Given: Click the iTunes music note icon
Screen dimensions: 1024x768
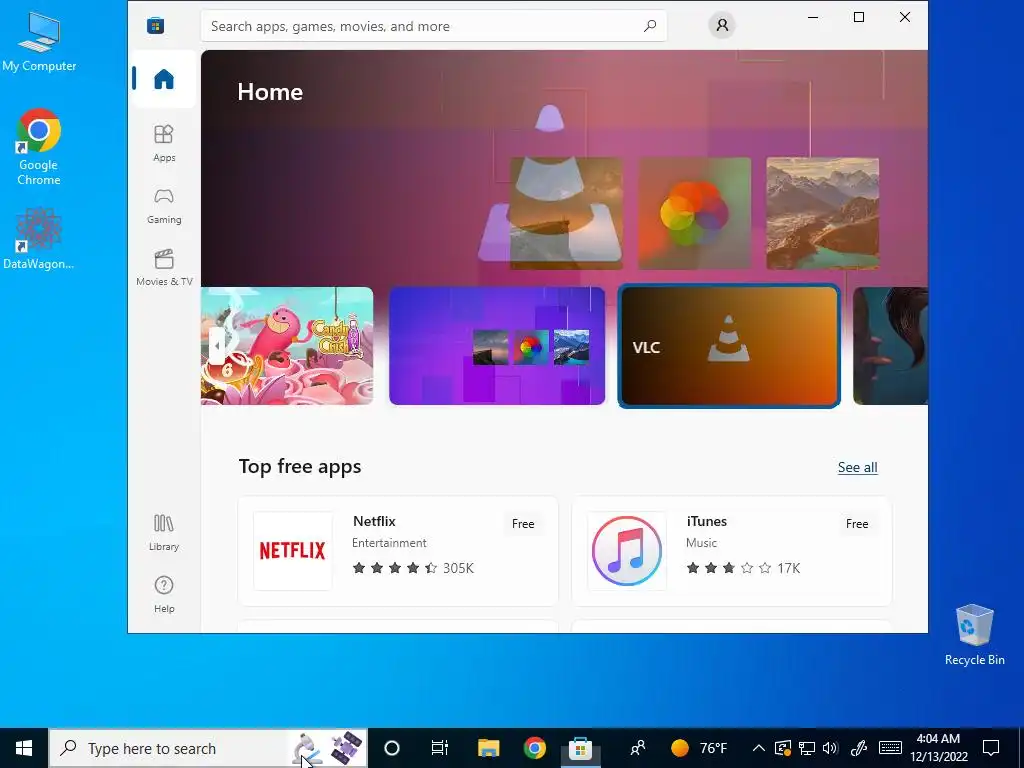Looking at the screenshot, I should click(x=627, y=551).
